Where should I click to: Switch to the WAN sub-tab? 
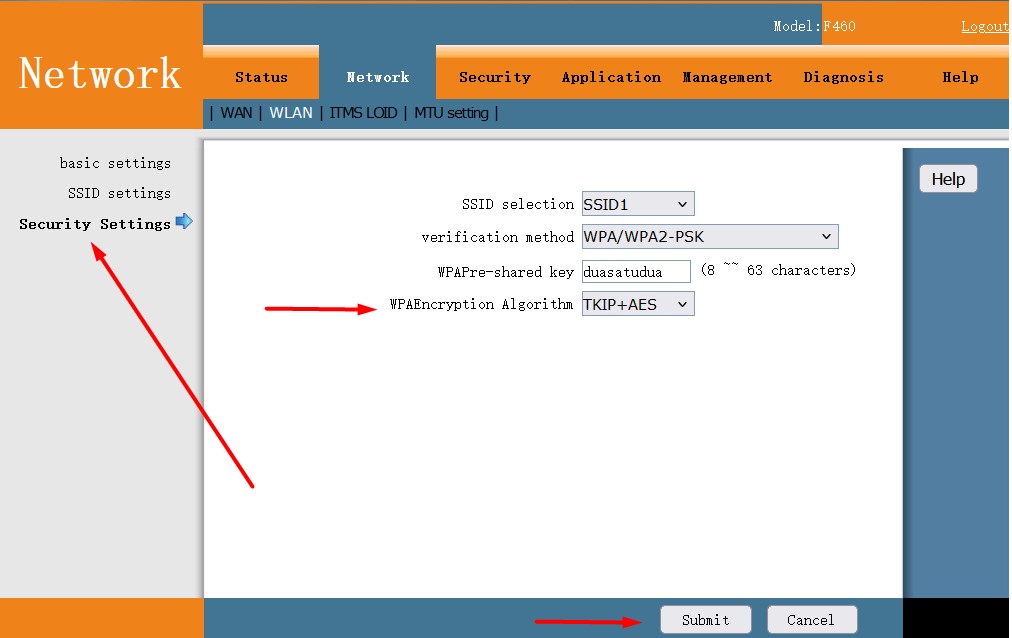236,113
